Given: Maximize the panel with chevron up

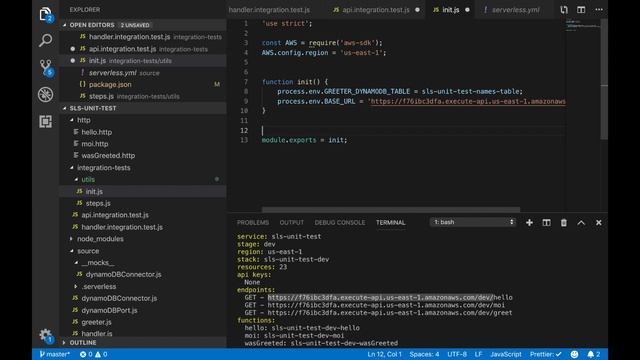Looking at the screenshot, I should tap(581, 222).
